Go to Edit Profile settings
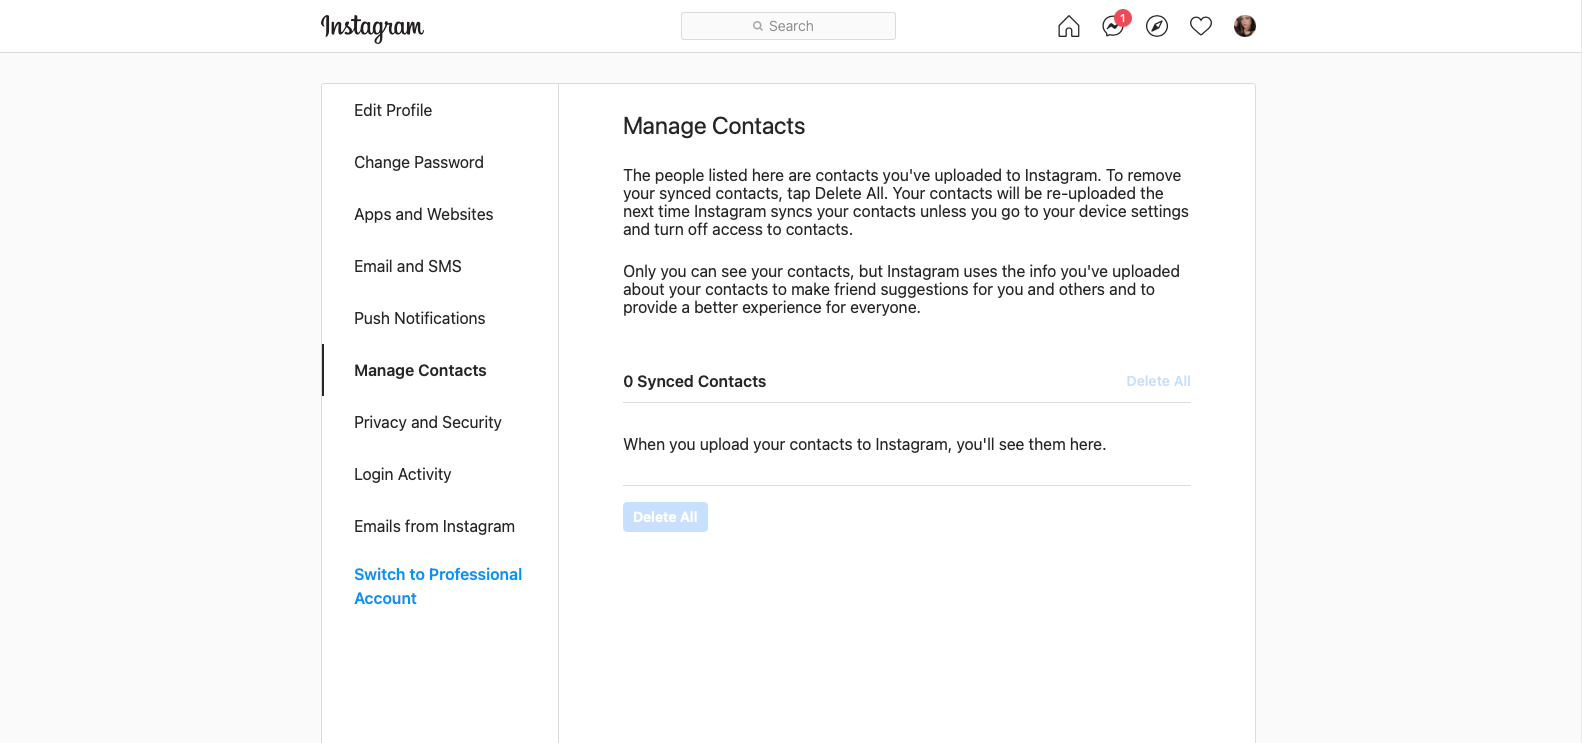Viewport: 1582px width, 743px height. (x=440, y=110)
